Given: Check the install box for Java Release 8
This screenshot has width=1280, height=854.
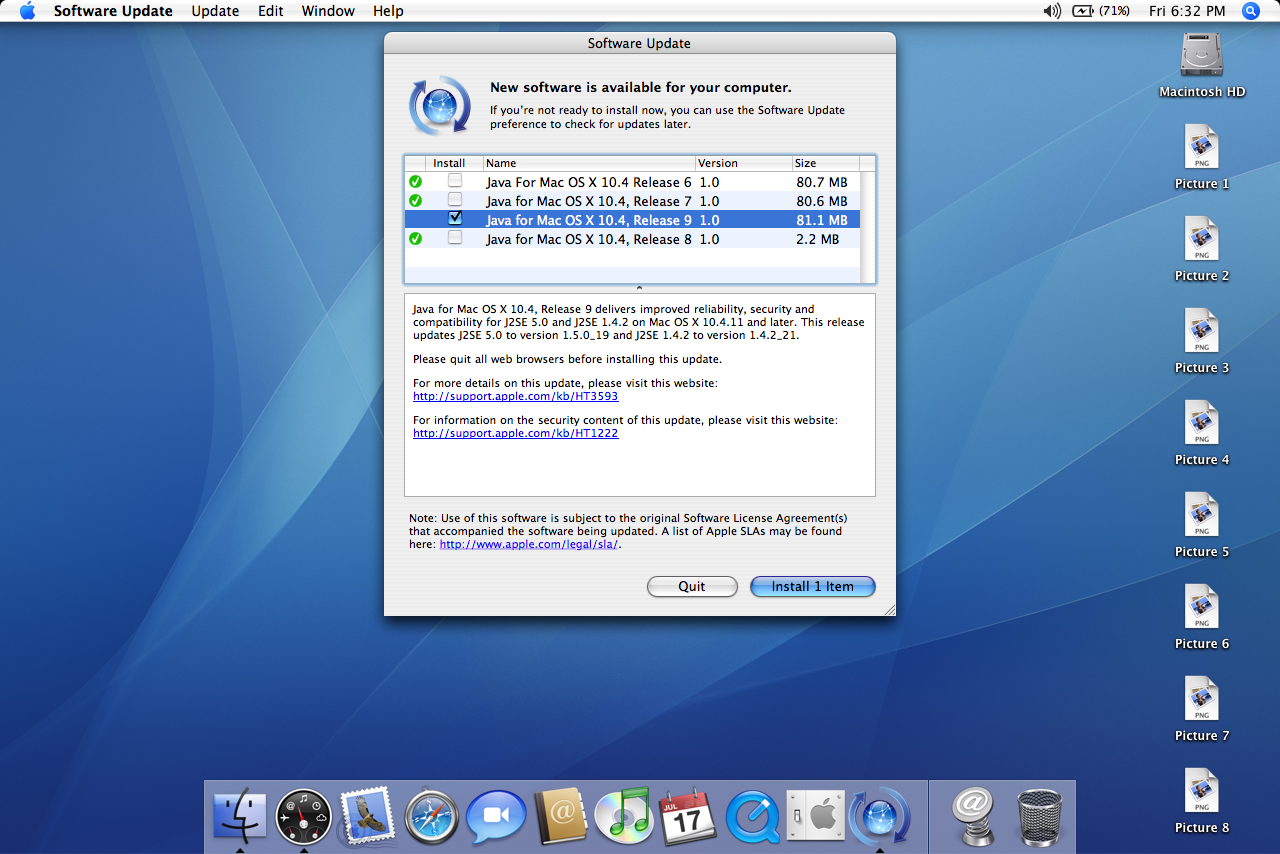Looking at the screenshot, I should pos(455,238).
